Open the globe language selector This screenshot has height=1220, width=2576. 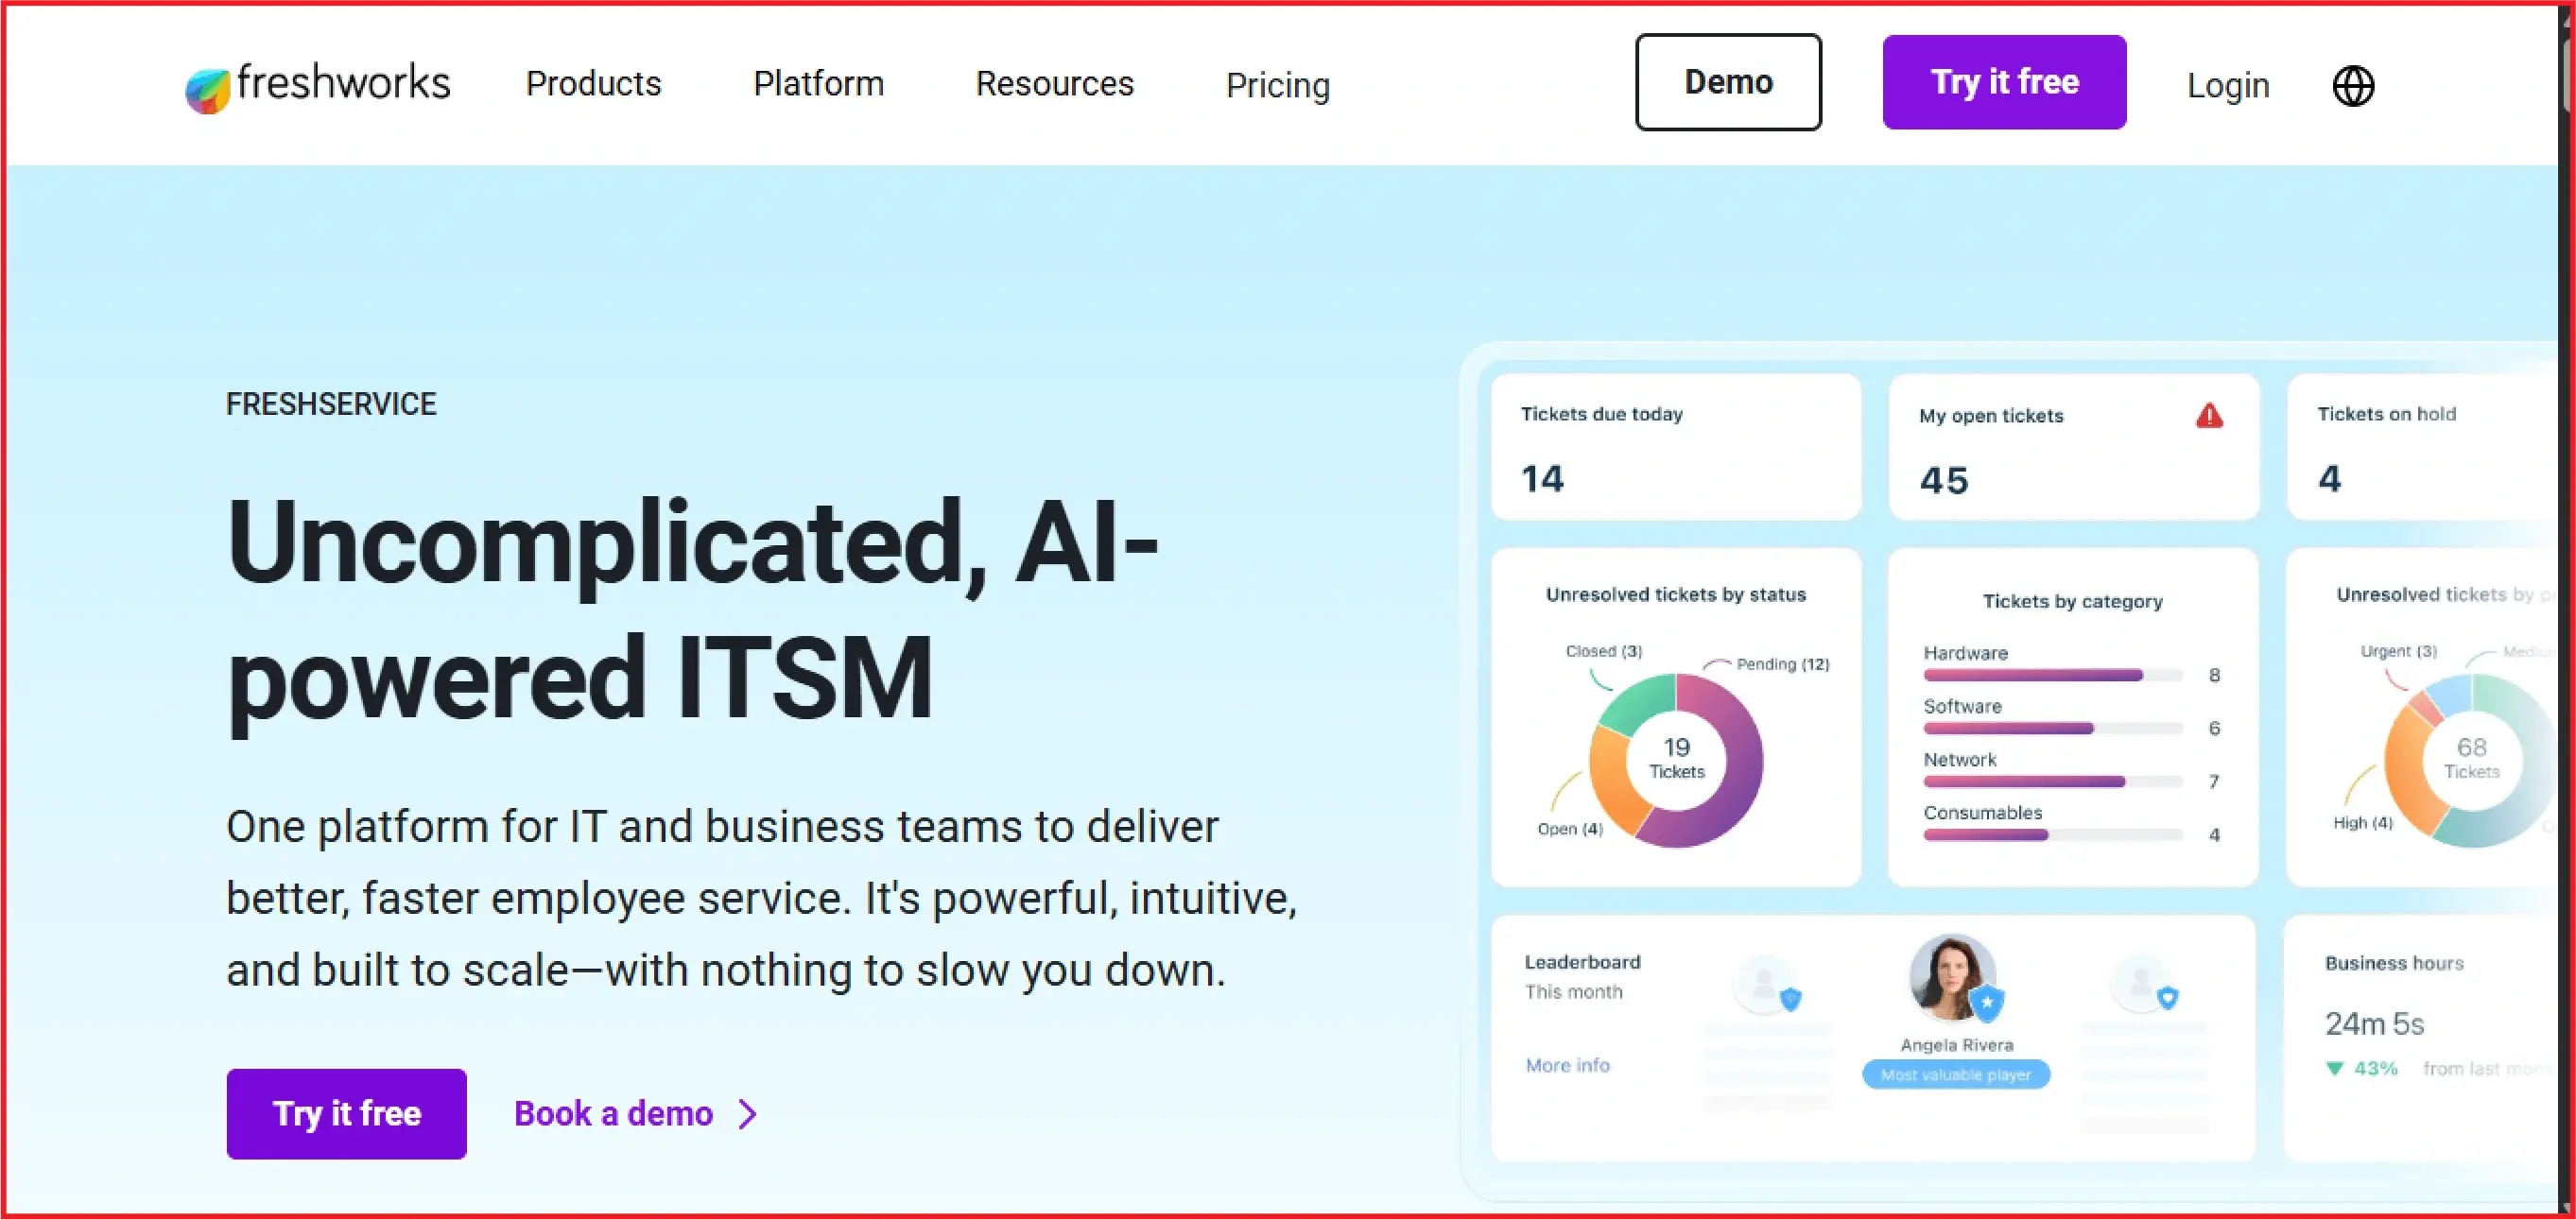2354,85
